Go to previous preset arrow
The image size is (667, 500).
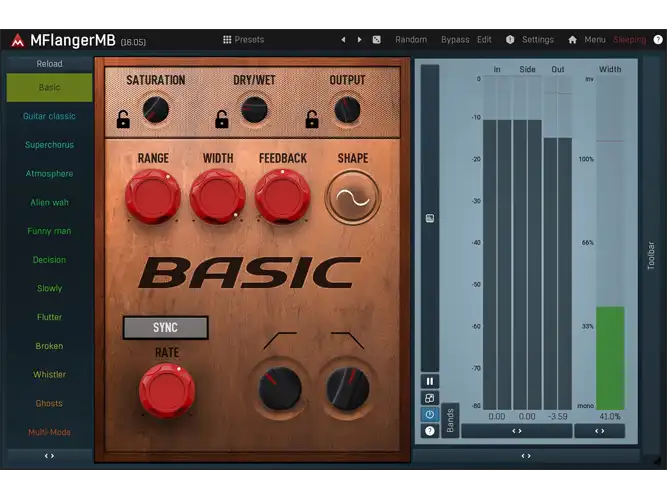pyautogui.click(x=343, y=40)
